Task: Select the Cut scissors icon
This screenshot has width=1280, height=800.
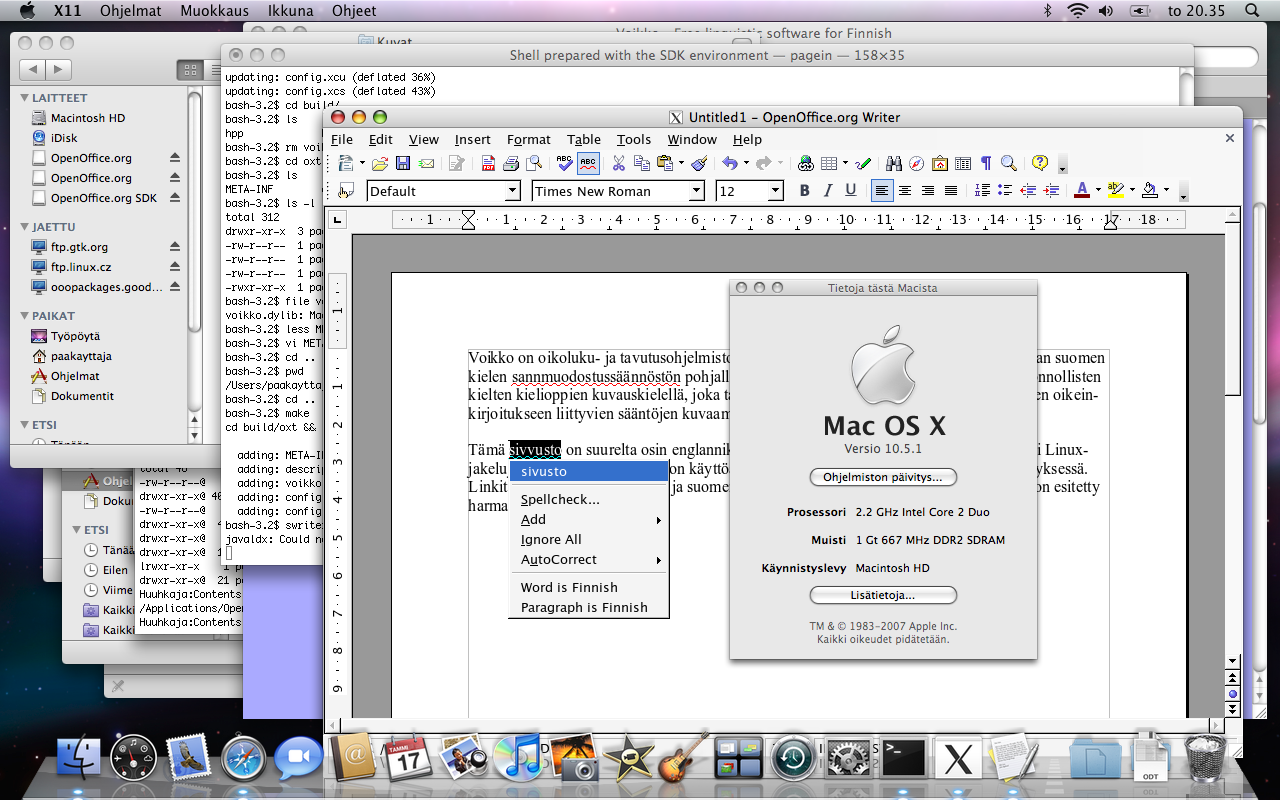Action: point(619,163)
